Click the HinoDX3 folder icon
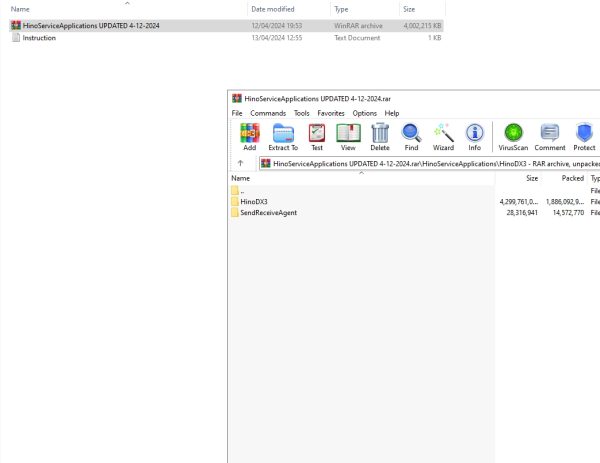The height and width of the screenshot is (463, 600). coord(235,201)
